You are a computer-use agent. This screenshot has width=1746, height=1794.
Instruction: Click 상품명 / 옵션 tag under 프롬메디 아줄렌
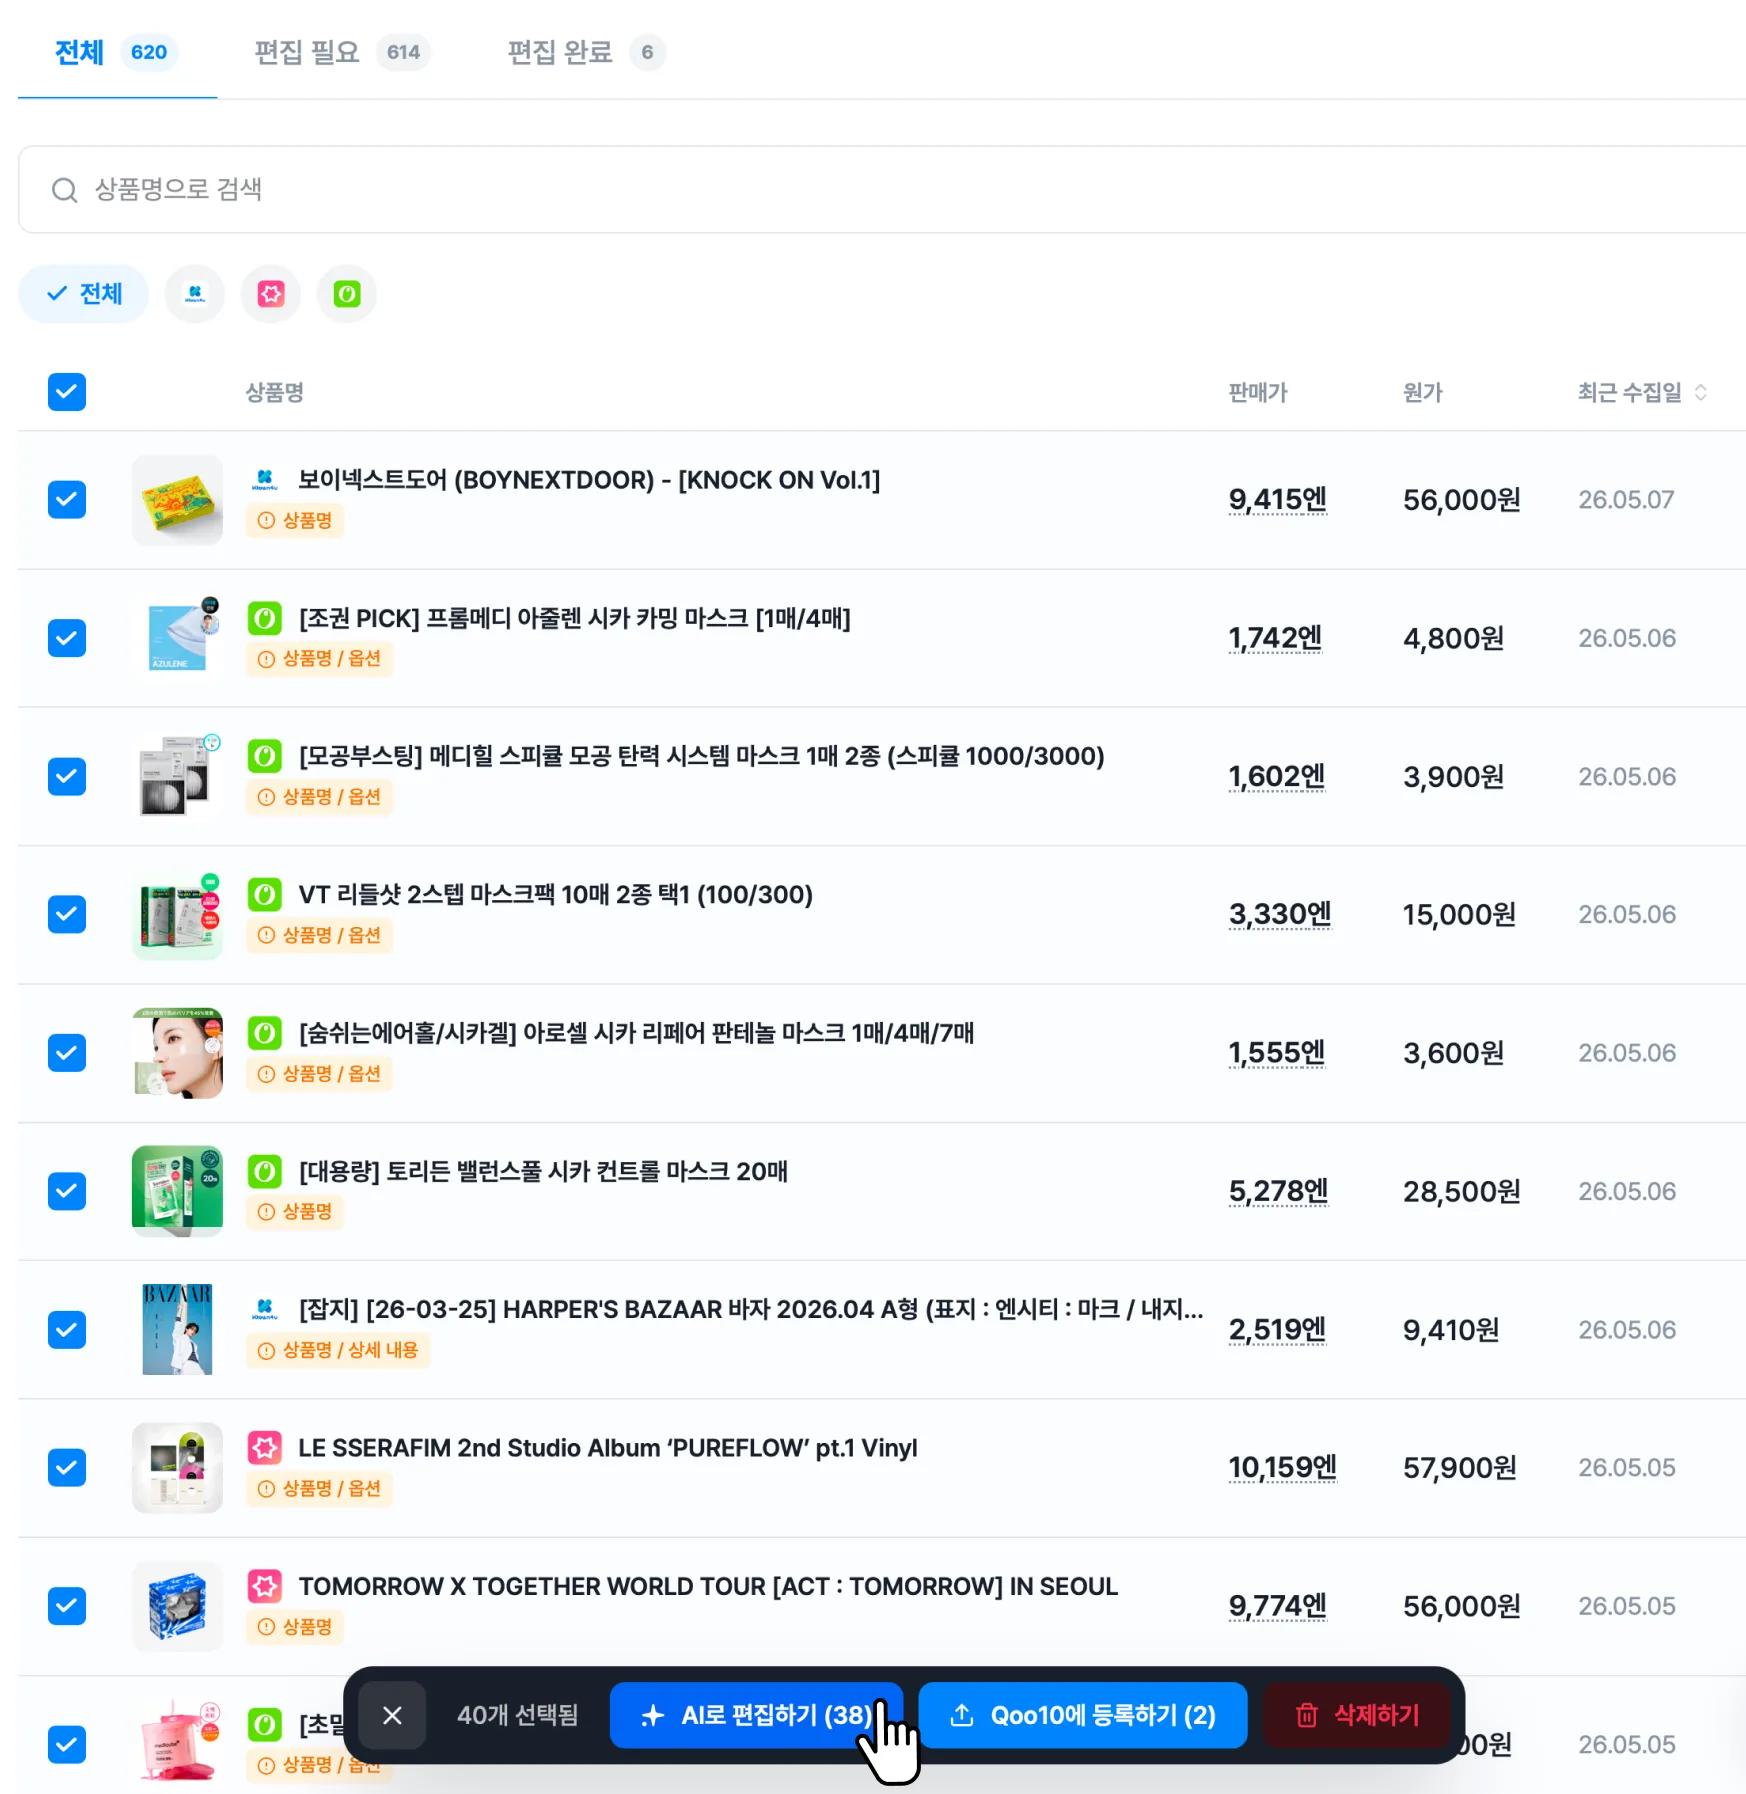coord(320,659)
